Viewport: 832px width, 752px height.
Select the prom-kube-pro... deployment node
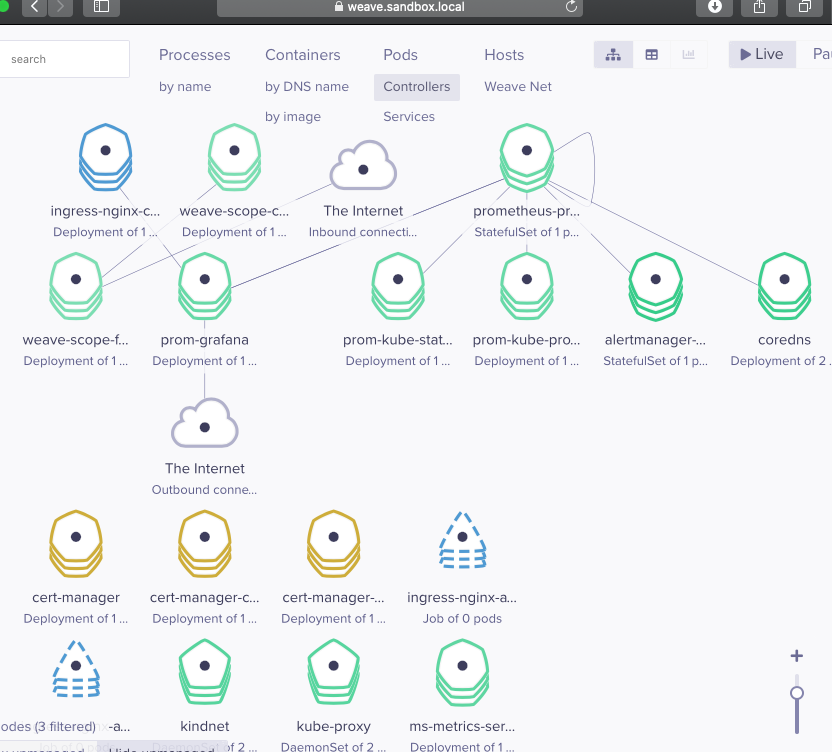point(527,286)
